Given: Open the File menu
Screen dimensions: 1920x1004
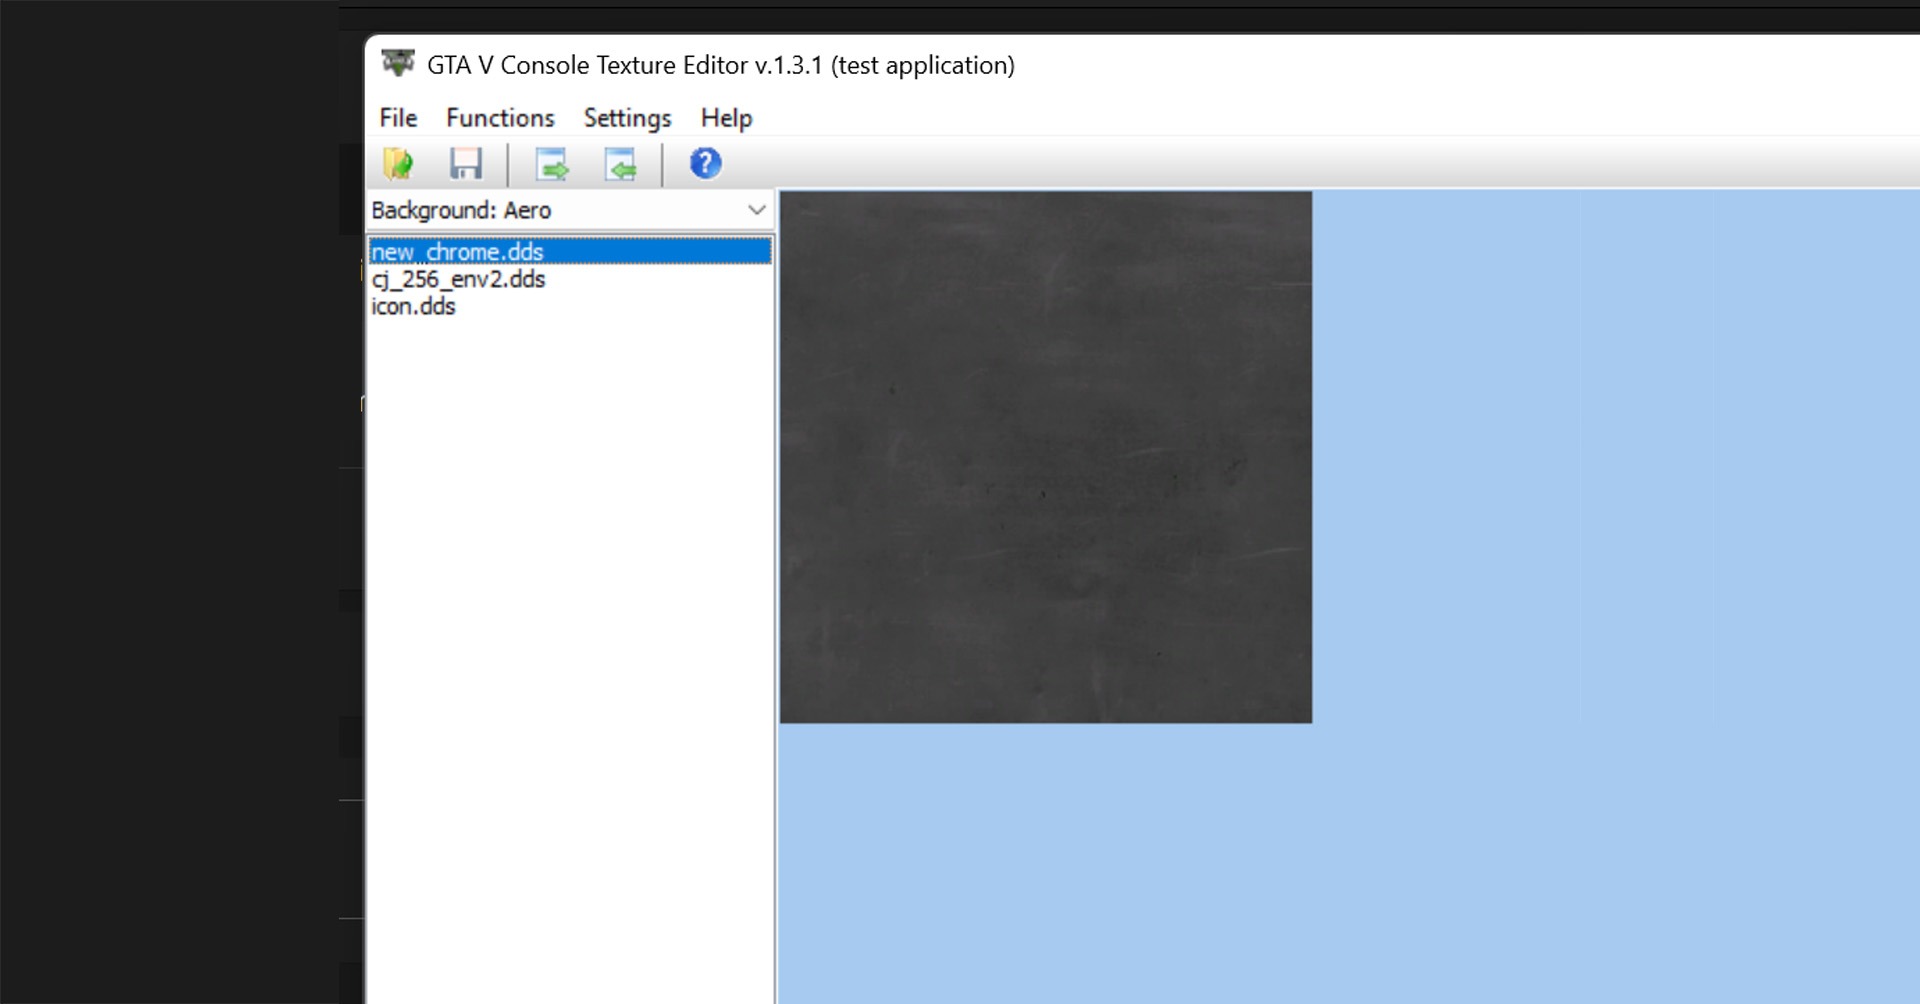Looking at the screenshot, I should (398, 118).
